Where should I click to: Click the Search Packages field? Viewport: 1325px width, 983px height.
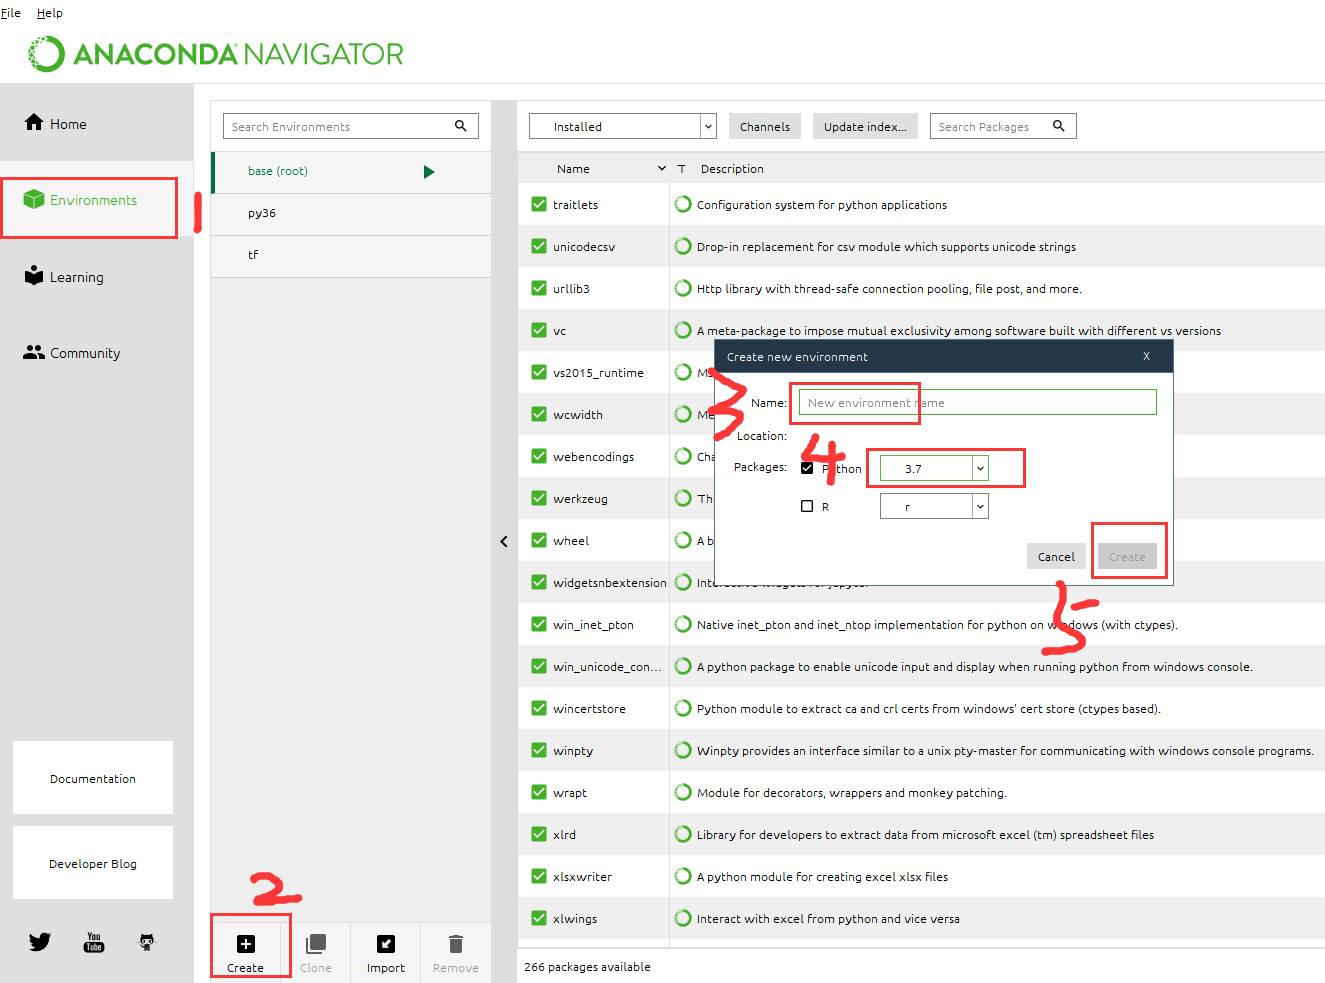click(x=1003, y=126)
